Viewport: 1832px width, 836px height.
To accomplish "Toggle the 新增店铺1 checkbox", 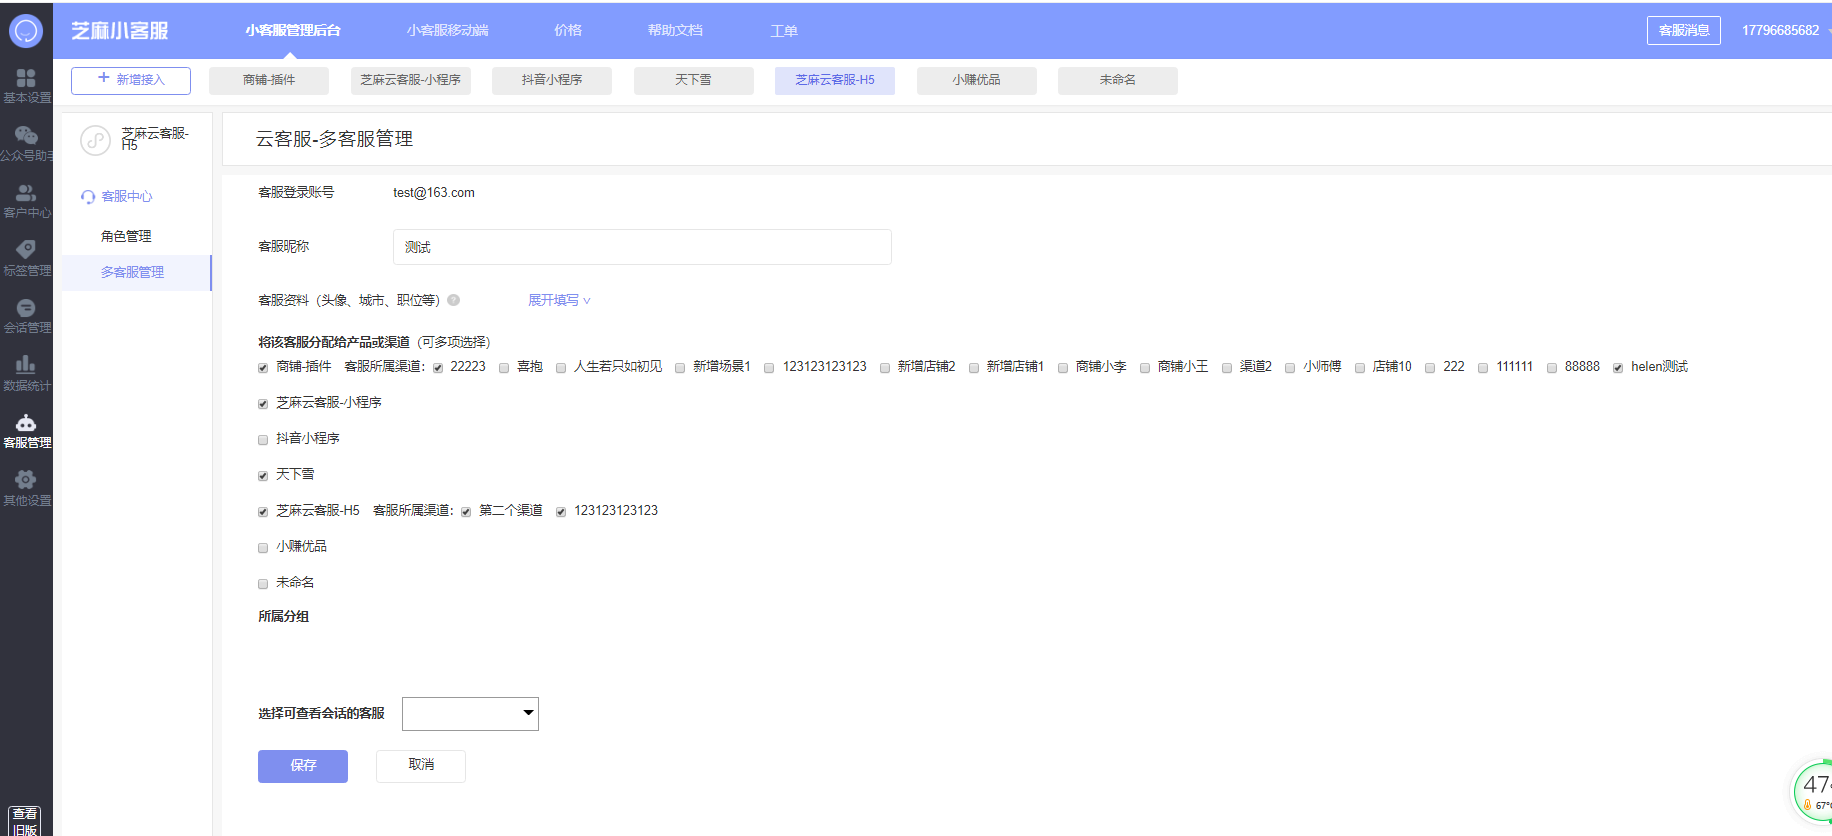I will point(974,368).
